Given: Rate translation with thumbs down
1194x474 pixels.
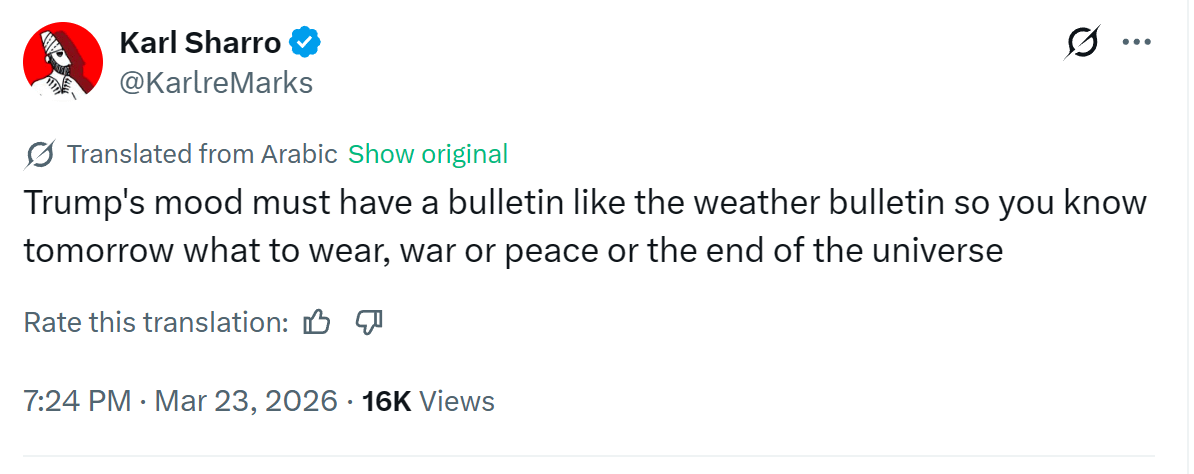Looking at the screenshot, I should pyautogui.click(x=369, y=322).
